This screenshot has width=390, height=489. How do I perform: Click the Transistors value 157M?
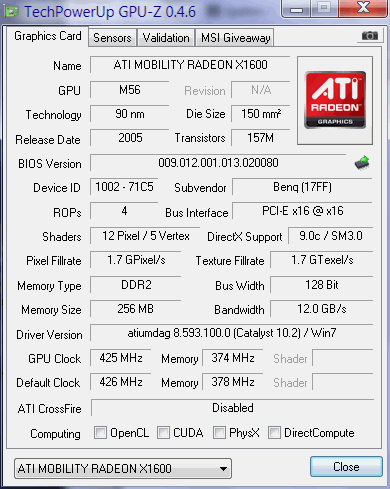(x=261, y=138)
